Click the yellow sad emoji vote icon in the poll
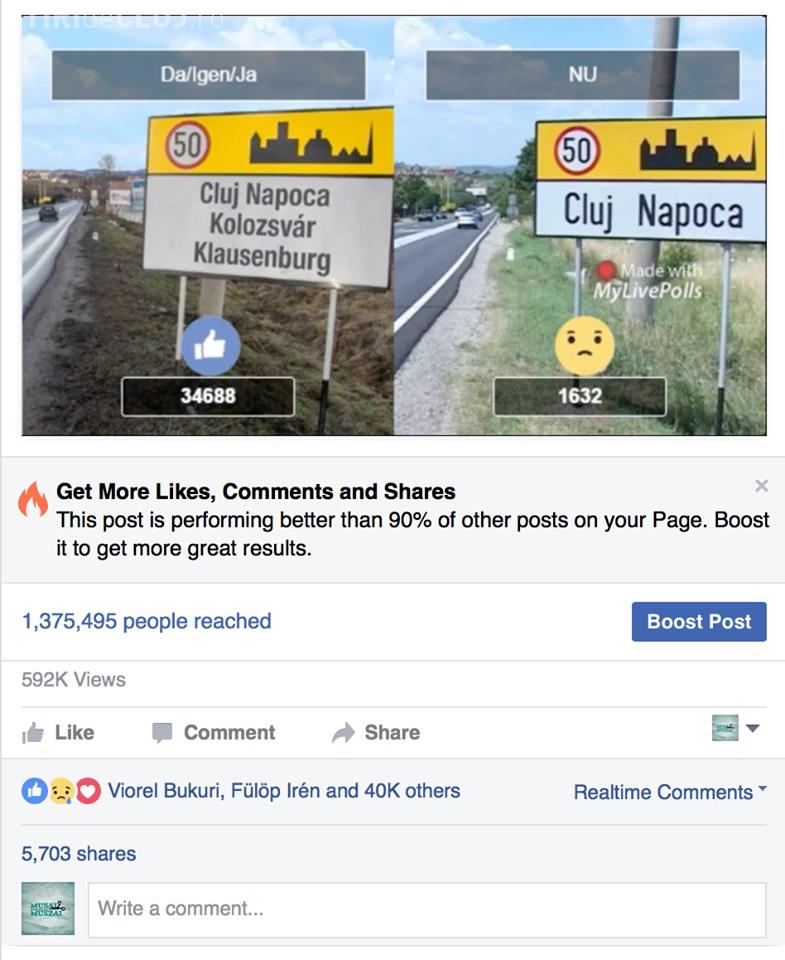 point(584,345)
